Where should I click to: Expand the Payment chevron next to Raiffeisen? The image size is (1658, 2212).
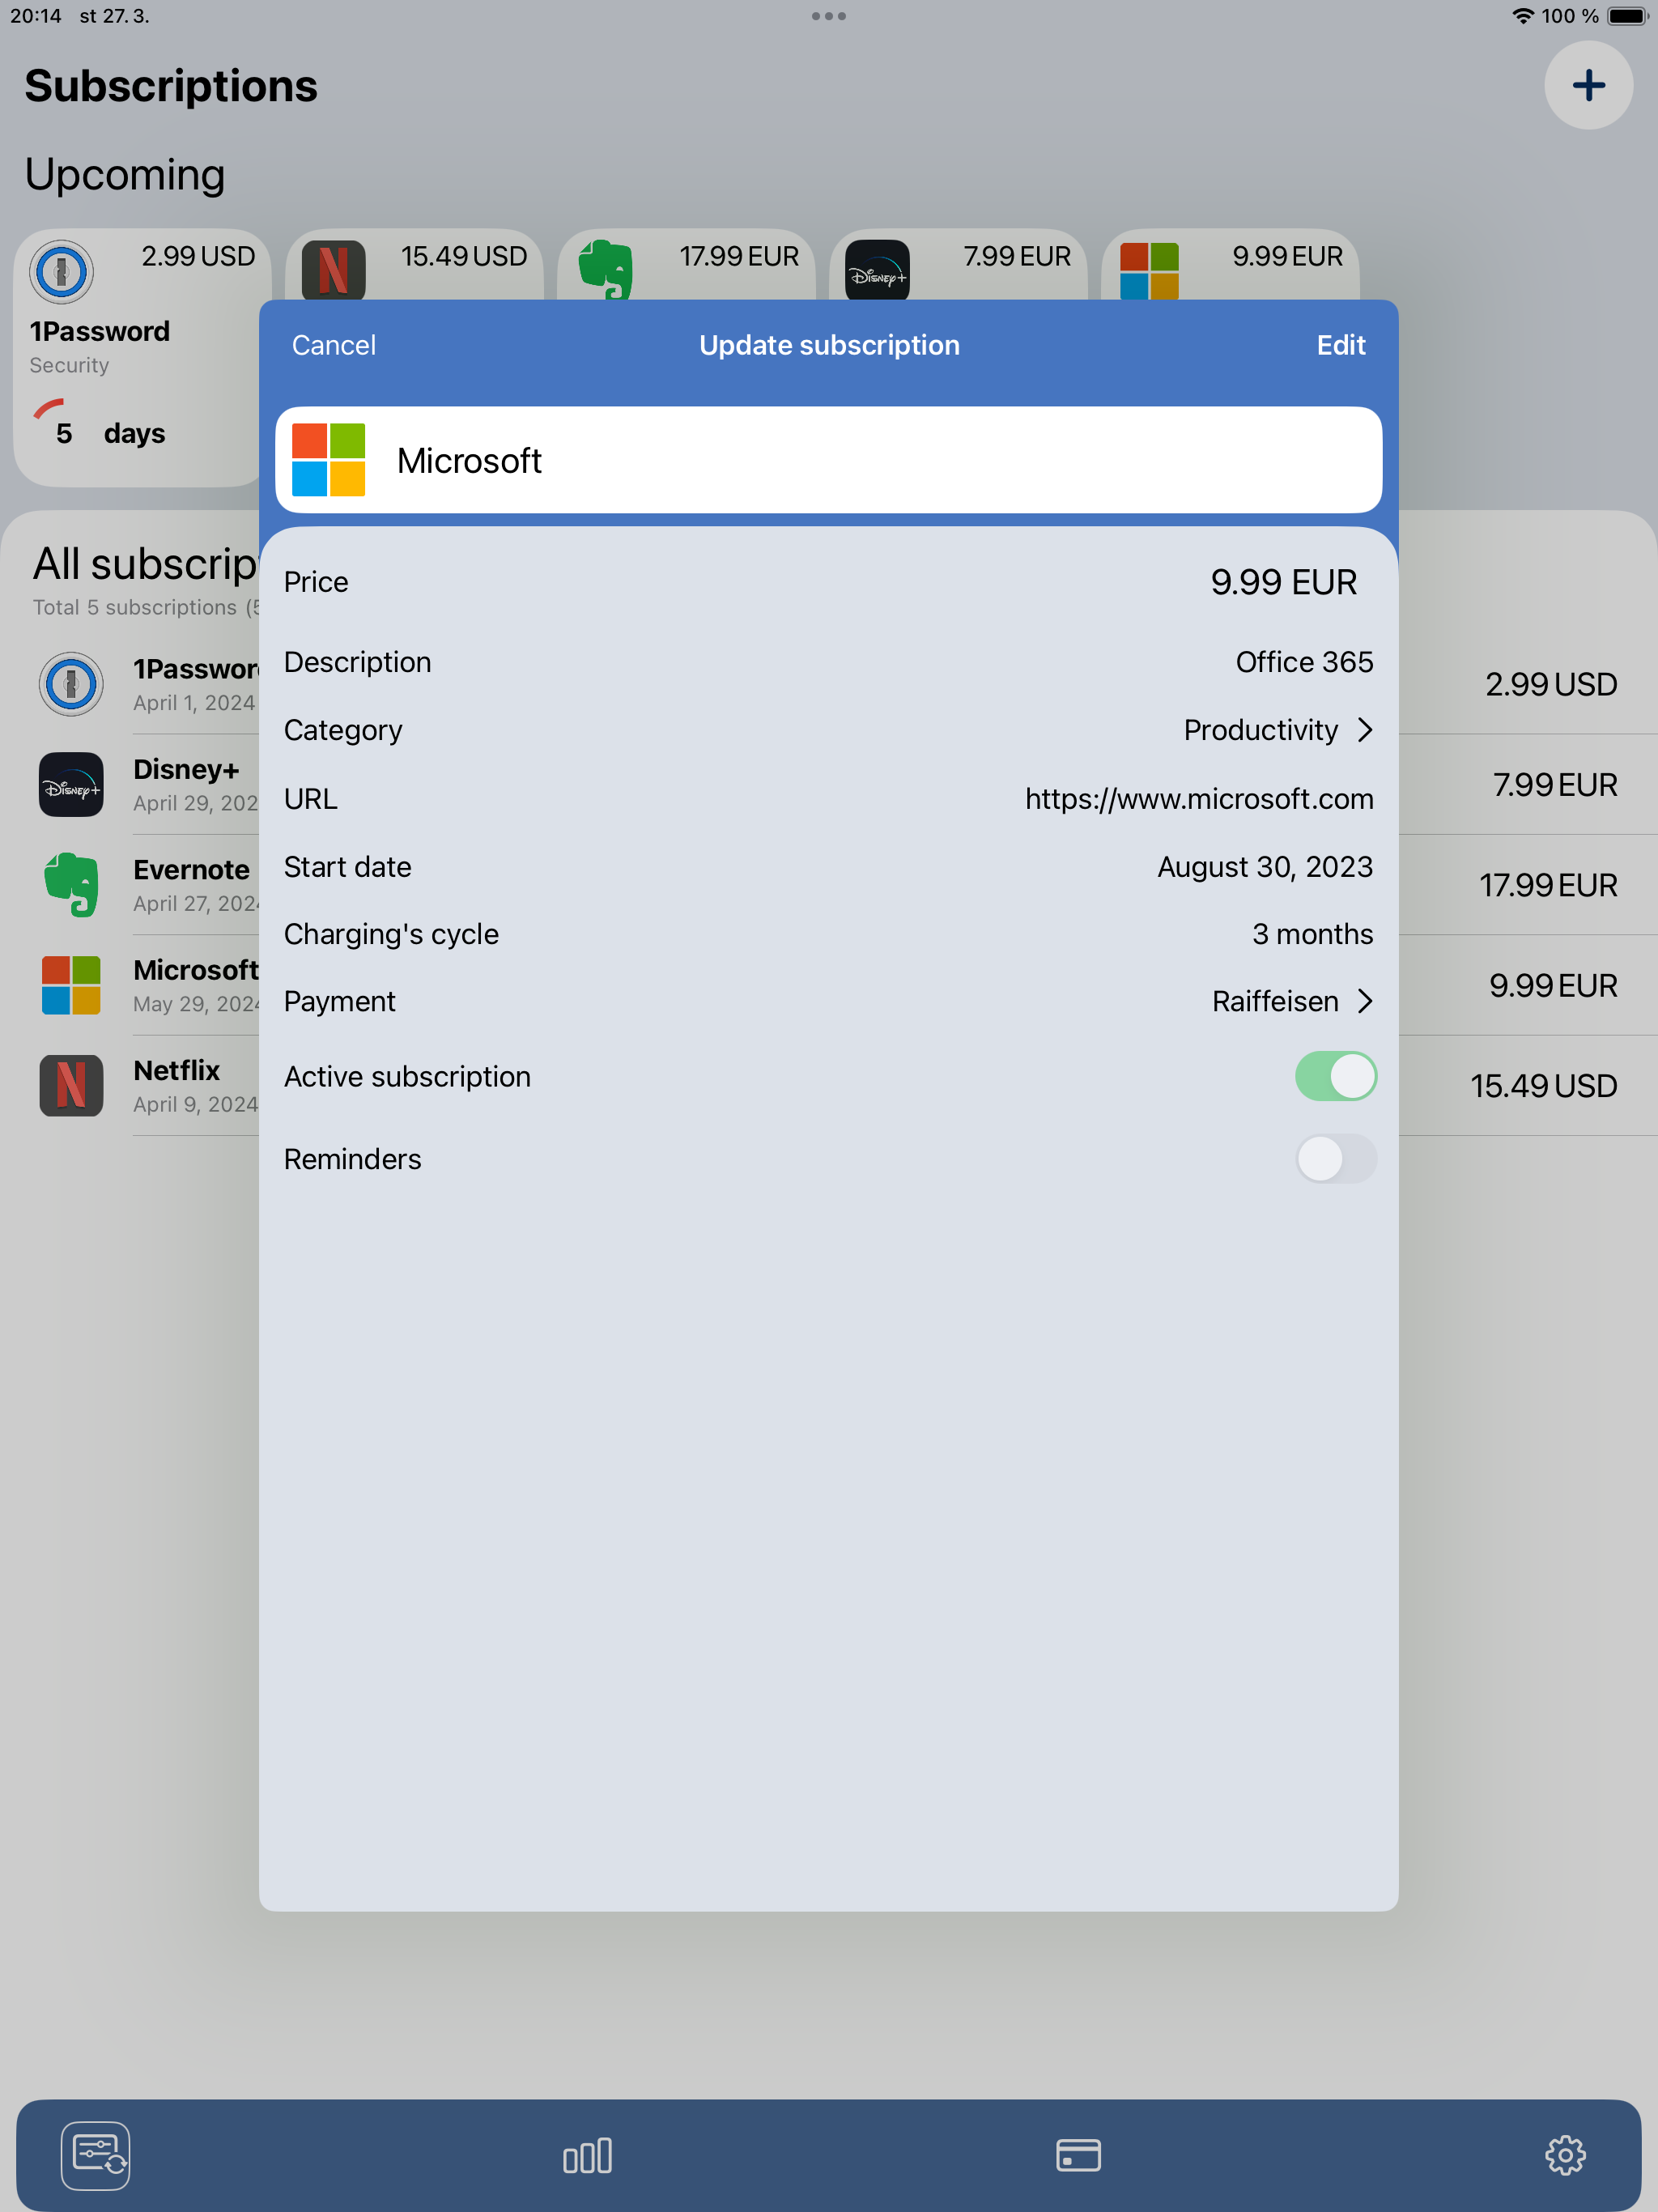click(1365, 1001)
